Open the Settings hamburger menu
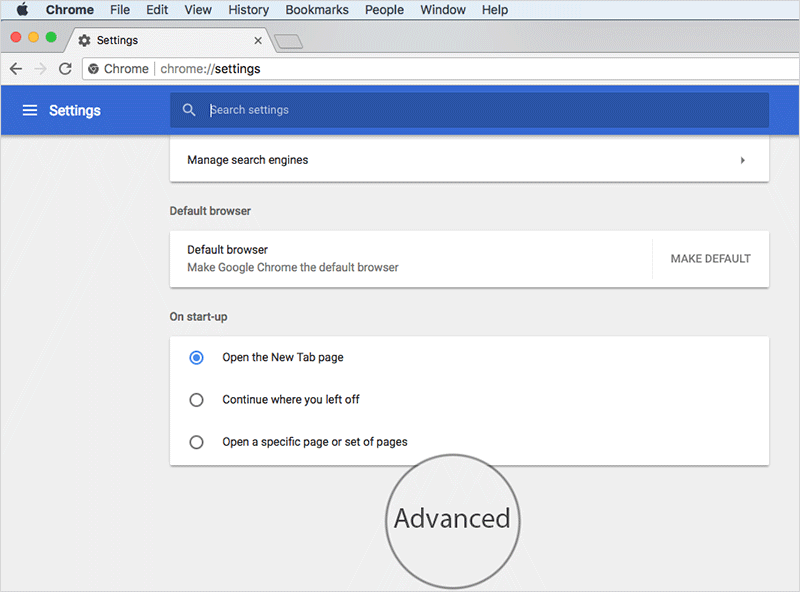 [x=30, y=110]
